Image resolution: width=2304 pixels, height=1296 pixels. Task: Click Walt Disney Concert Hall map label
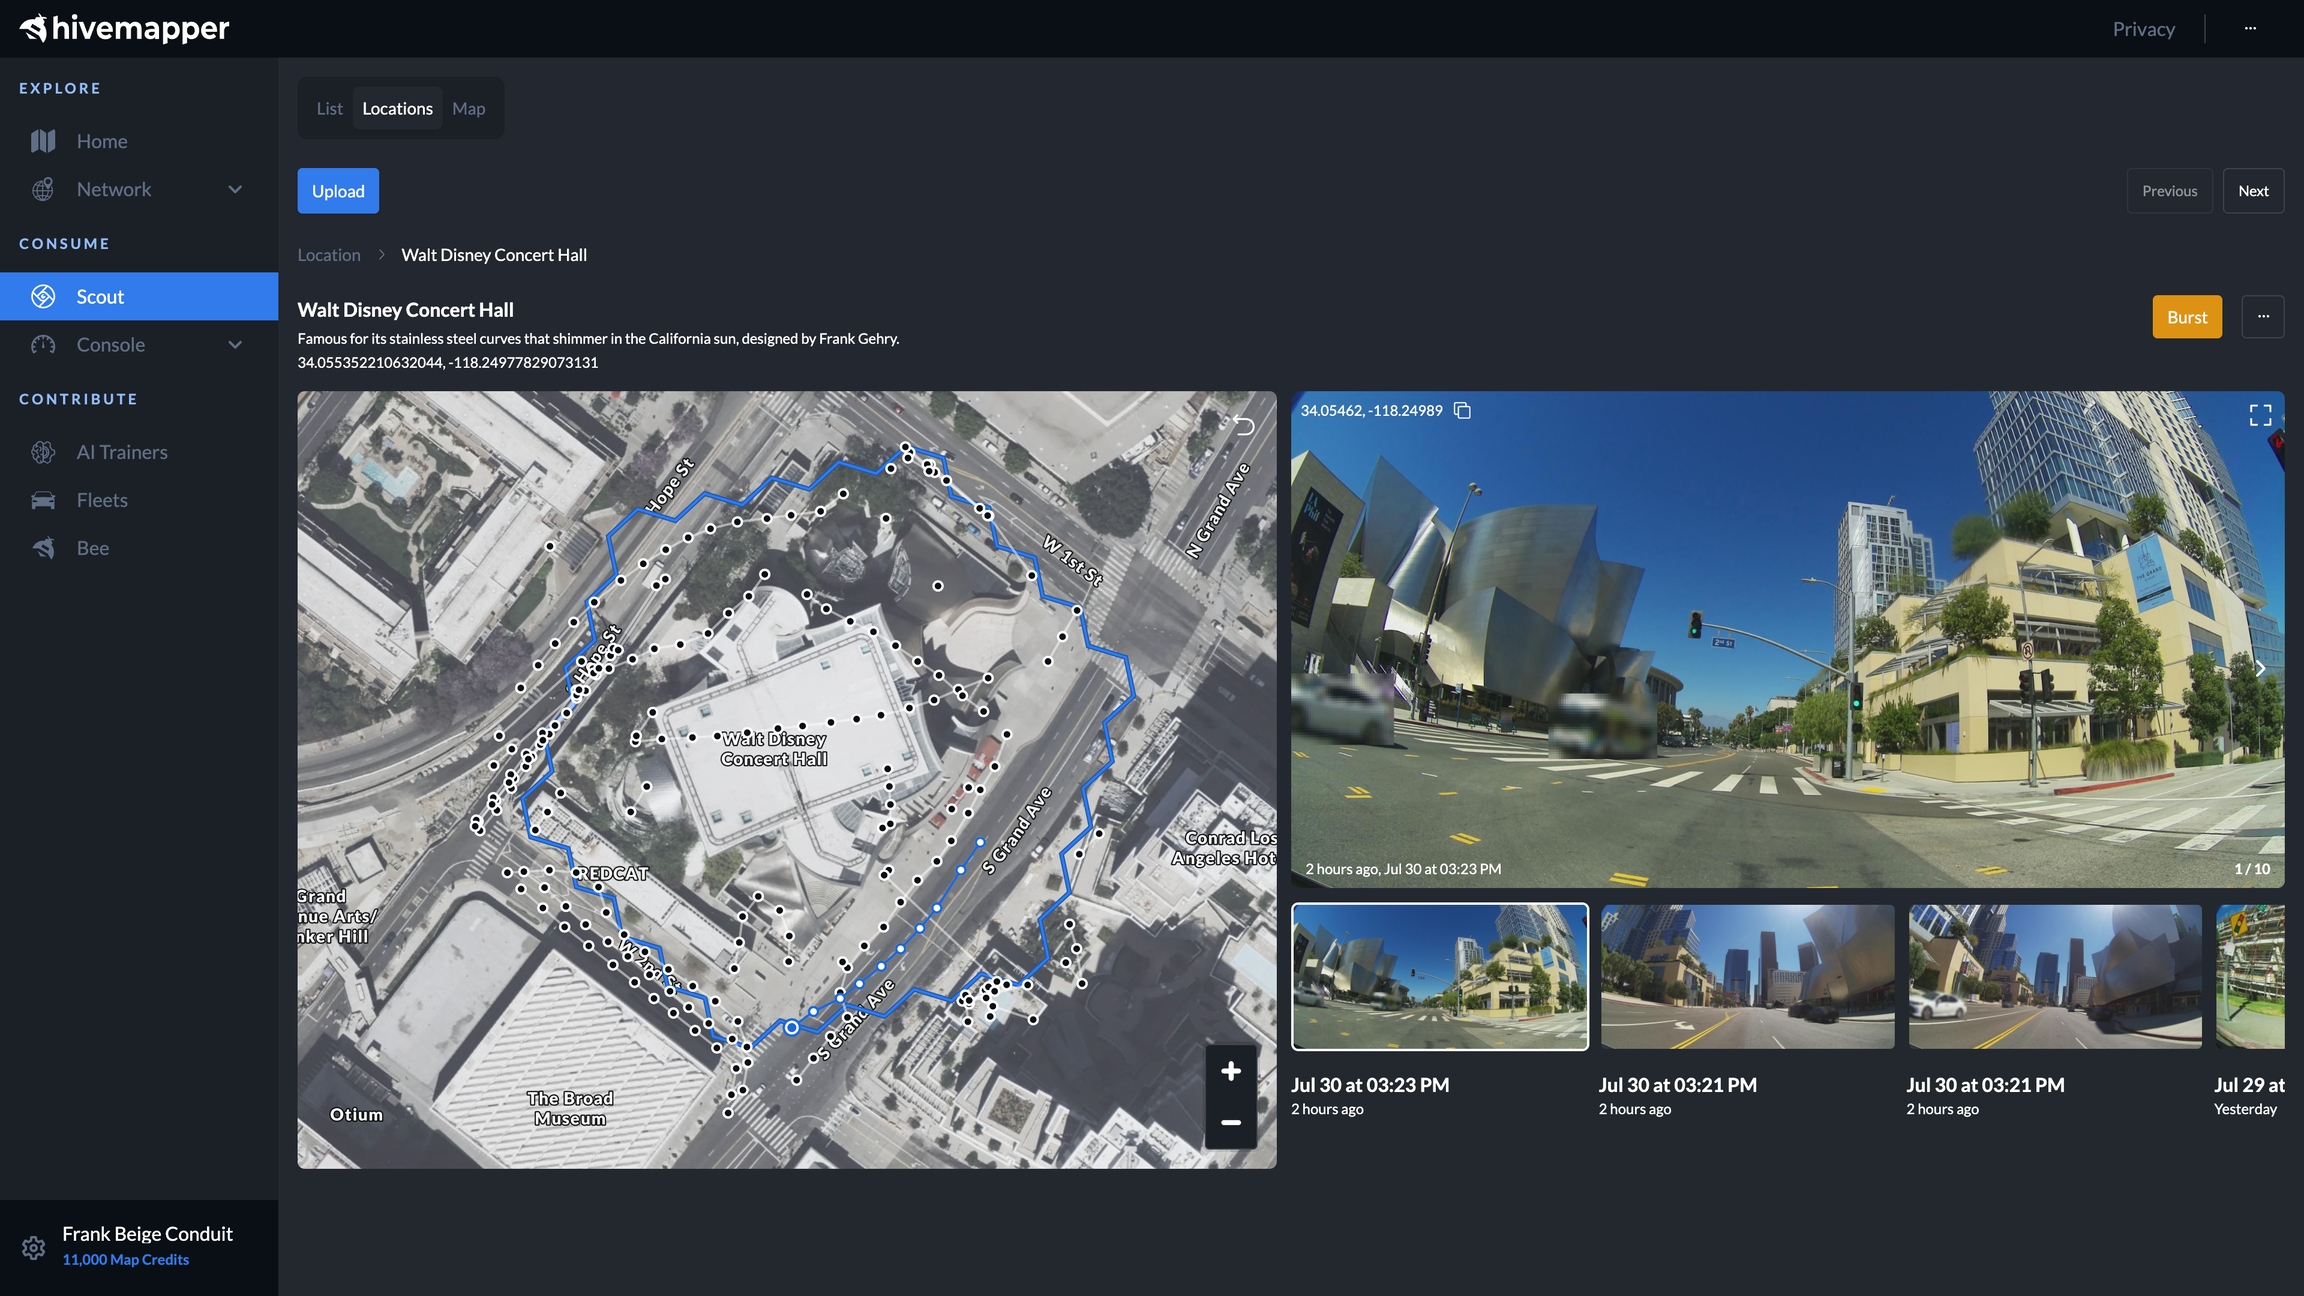[774, 749]
